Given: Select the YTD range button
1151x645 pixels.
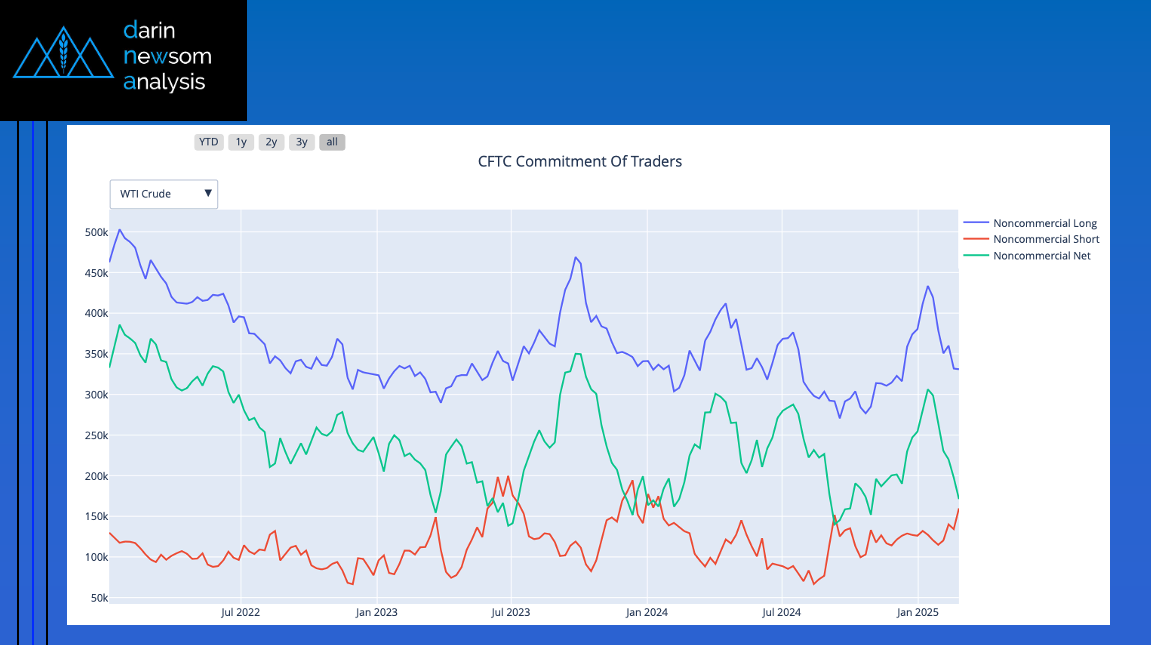Looking at the screenshot, I should pos(208,142).
